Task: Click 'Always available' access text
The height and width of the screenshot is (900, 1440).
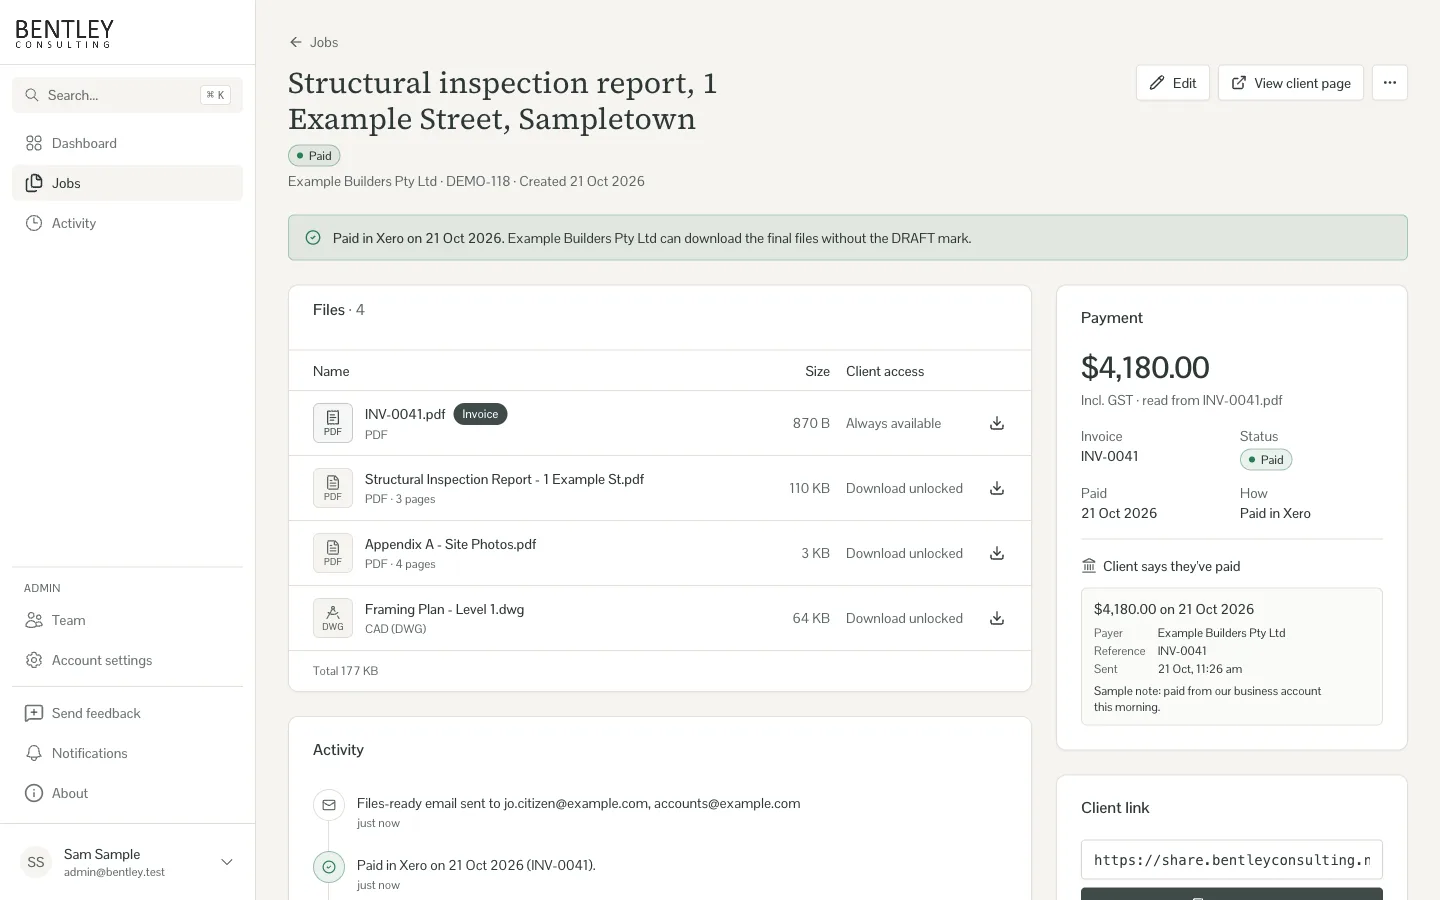Action: tap(893, 423)
